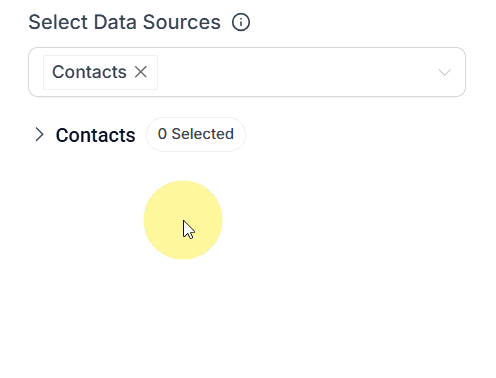Click the circled i information symbol
The width and height of the screenshot is (496, 378).
tap(241, 22)
